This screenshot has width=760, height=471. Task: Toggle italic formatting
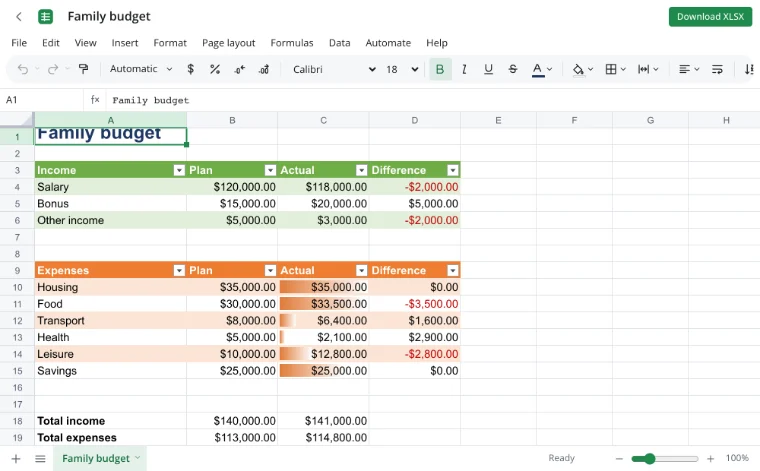(464, 69)
